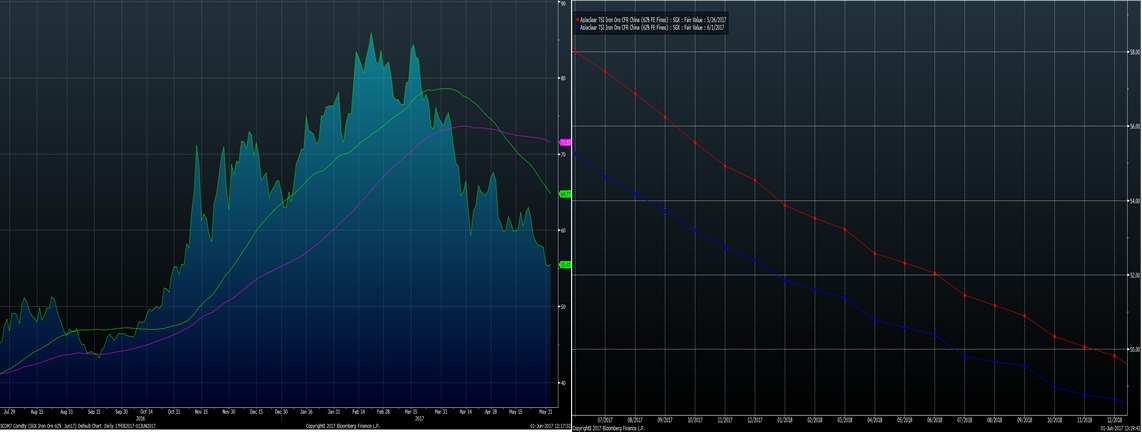Click the upper green moving average price tag
Image resolution: width=1142 pixels, height=433 pixels.
564,194
